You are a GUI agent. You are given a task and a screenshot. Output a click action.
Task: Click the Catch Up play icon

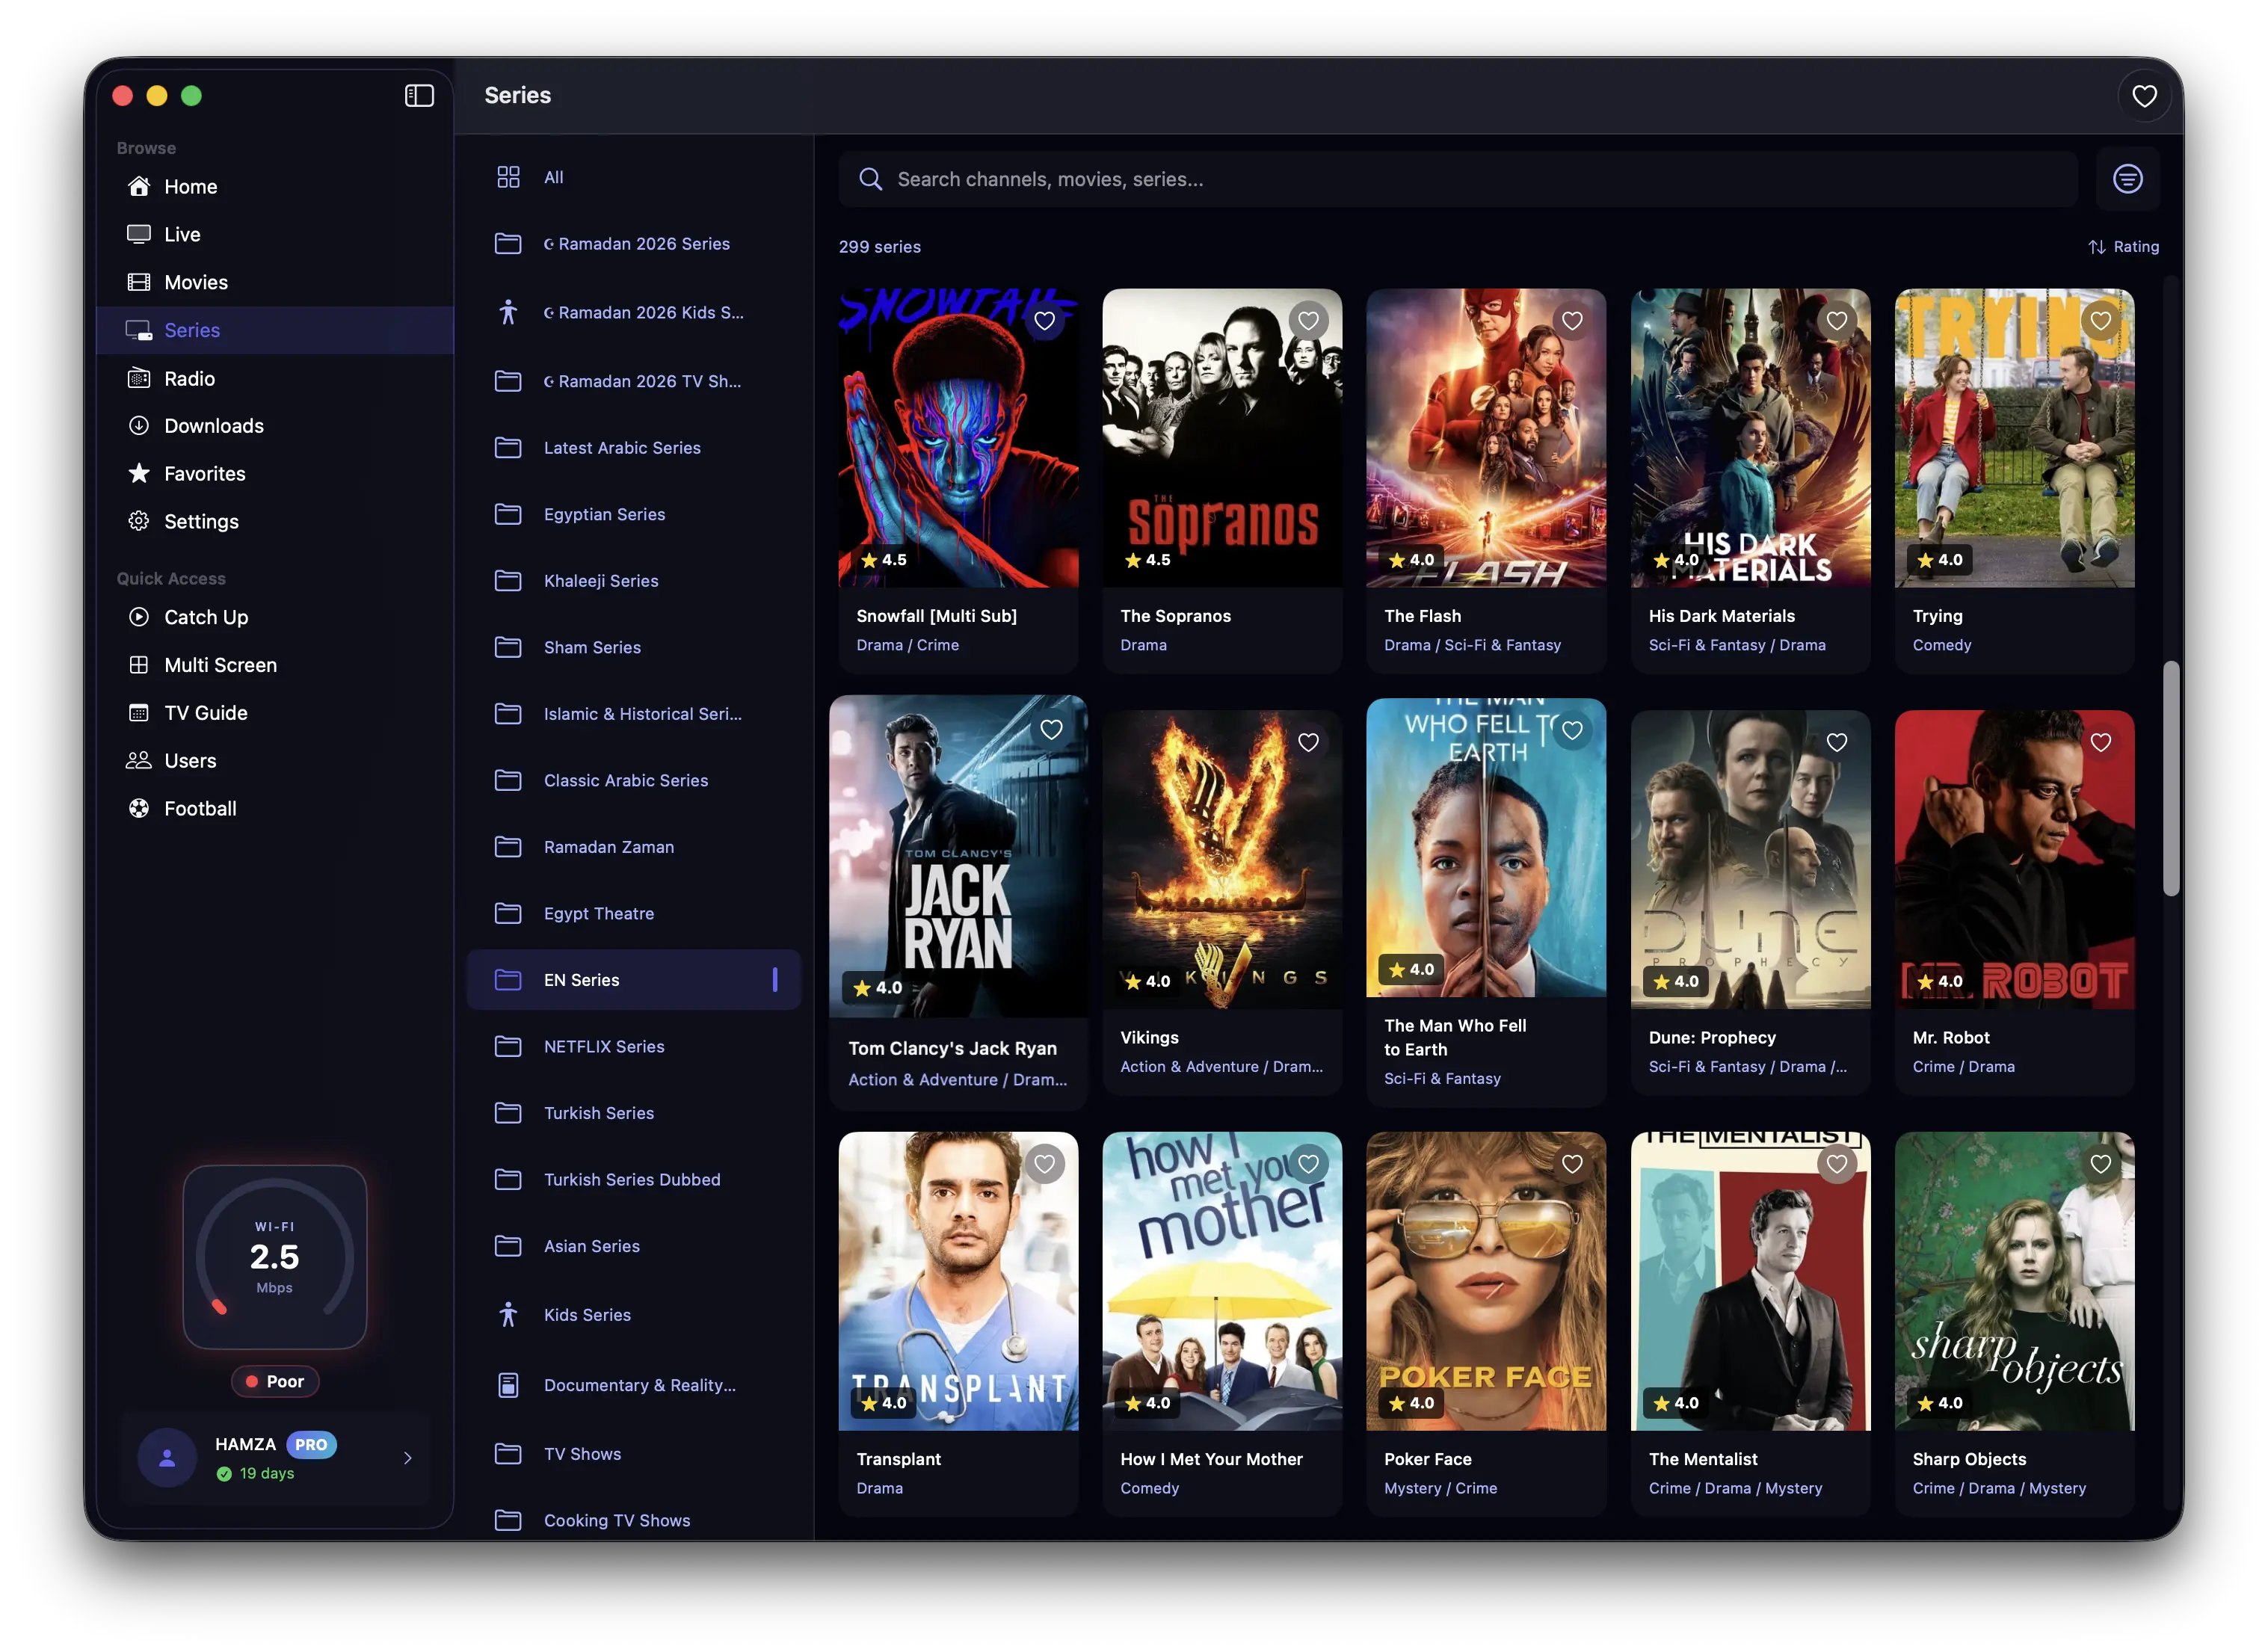139,617
